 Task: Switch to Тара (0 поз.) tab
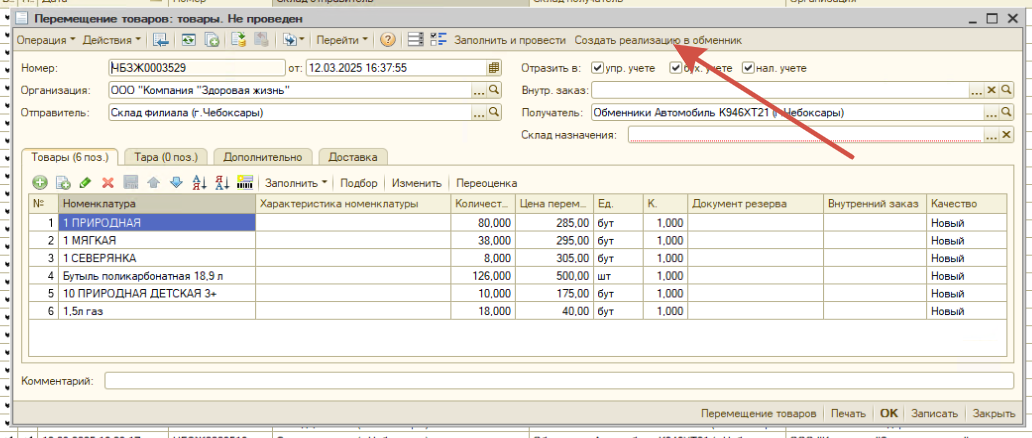(166, 157)
